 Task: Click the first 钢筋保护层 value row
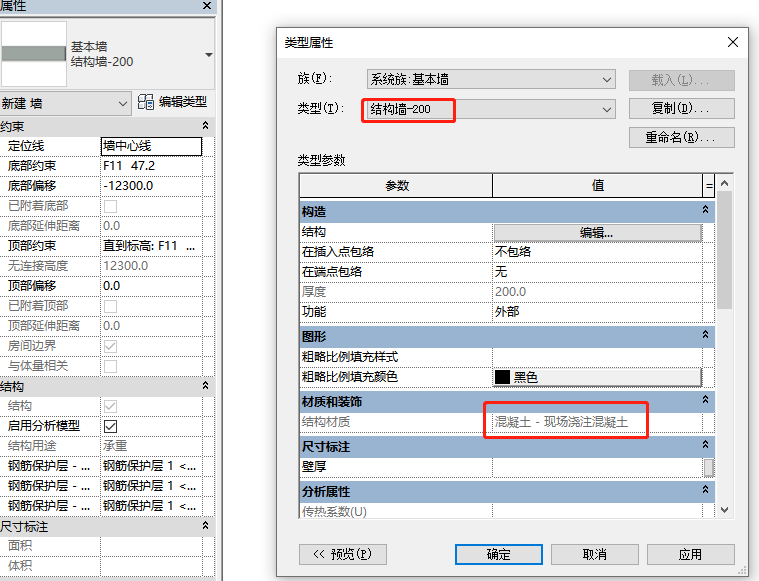[x=151, y=466]
